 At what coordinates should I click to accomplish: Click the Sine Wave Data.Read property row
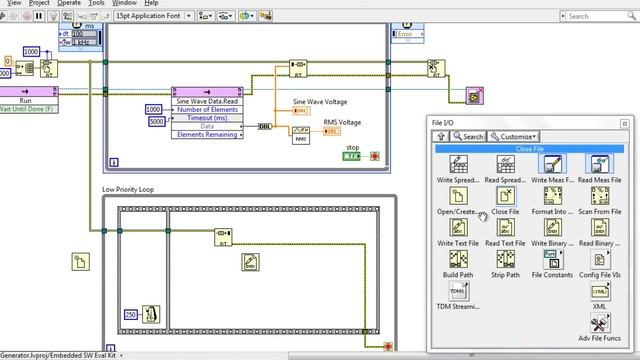(x=207, y=101)
